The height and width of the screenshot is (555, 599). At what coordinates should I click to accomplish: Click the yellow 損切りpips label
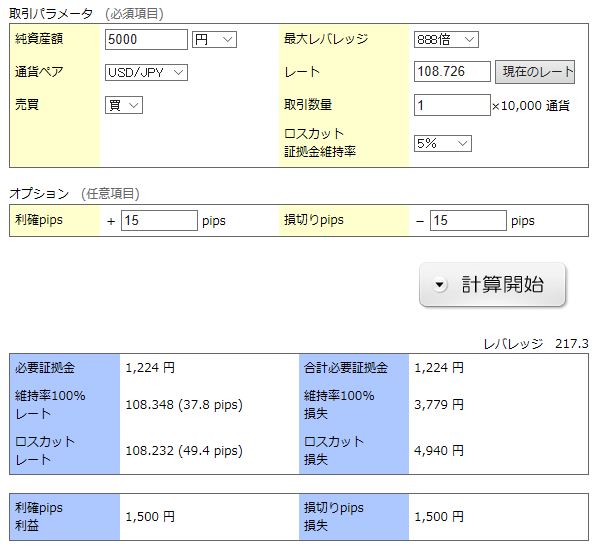click(314, 220)
